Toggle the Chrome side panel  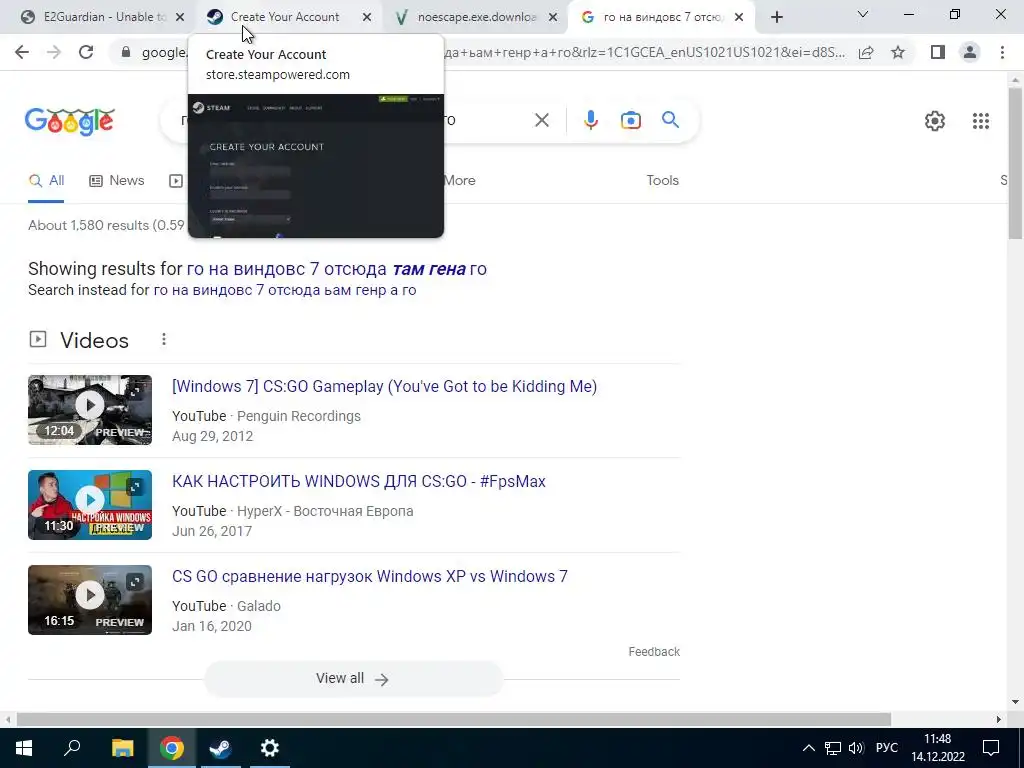(x=938, y=52)
